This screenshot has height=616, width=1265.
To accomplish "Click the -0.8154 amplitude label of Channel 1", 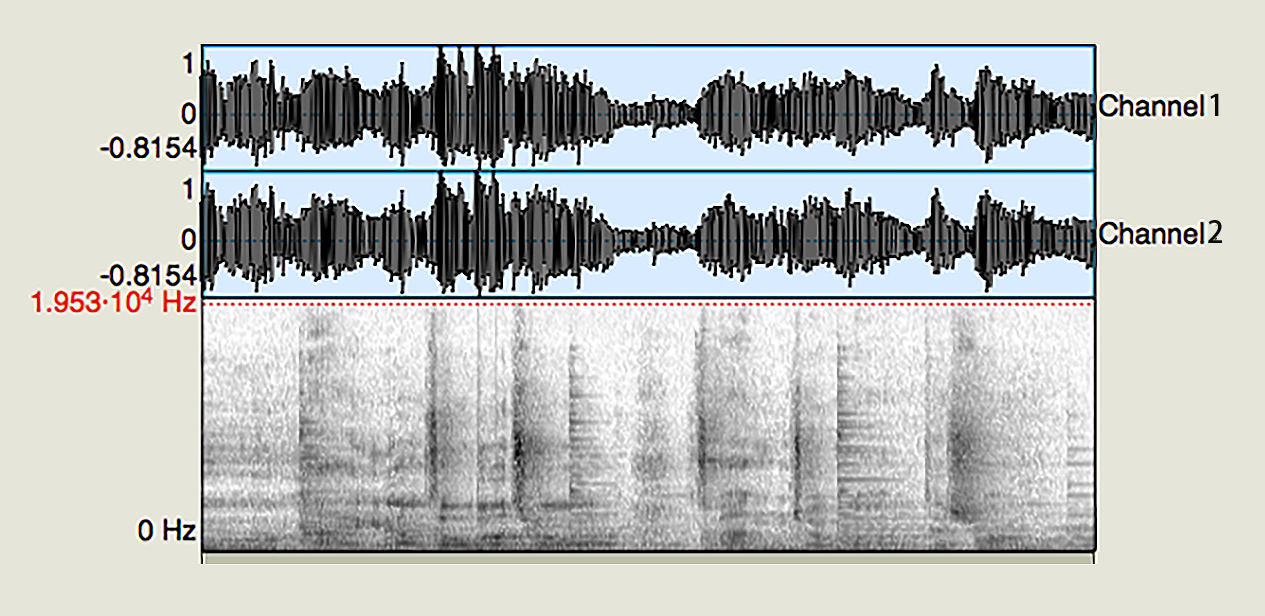I will (x=148, y=149).
